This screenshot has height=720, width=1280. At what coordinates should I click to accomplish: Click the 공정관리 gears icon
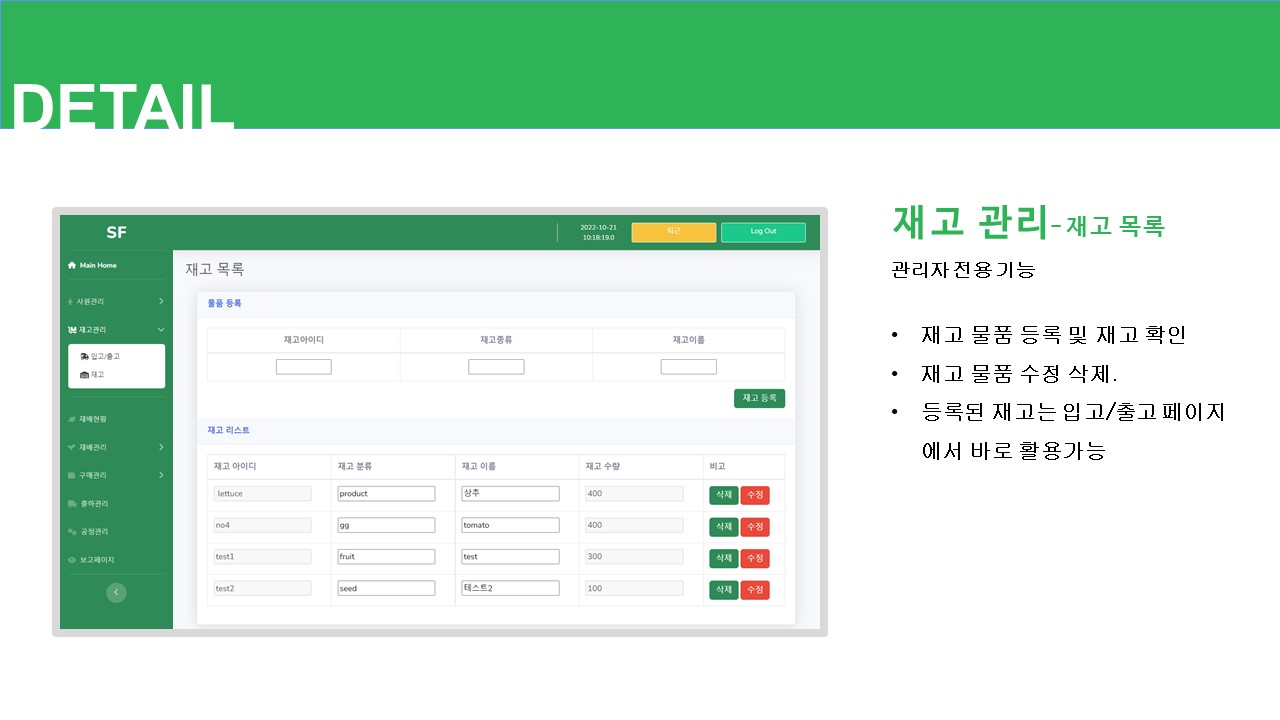(72, 531)
